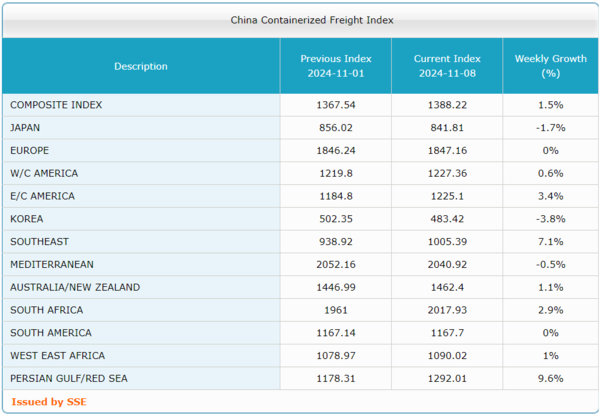
Task: Select KOREA weekly growth -3.8% cell
Action: coord(550,219)
